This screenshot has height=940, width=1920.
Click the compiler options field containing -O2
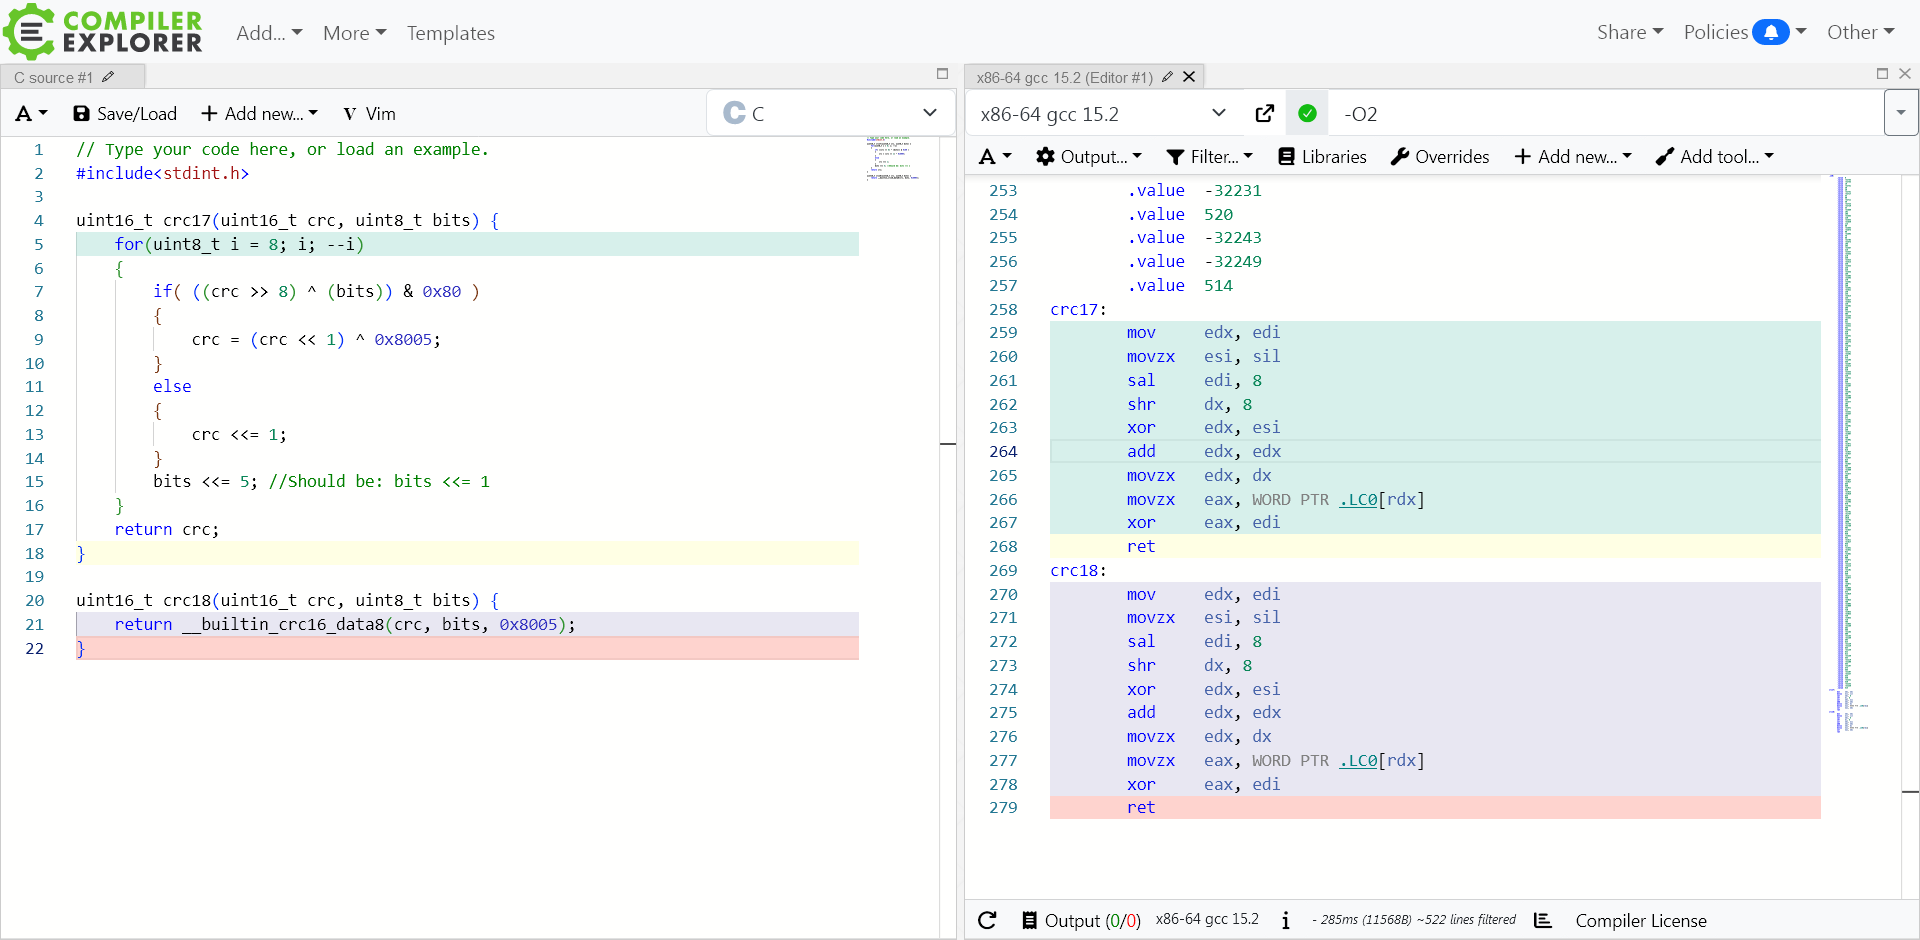pyautogui.click(x=1600, y=114)
